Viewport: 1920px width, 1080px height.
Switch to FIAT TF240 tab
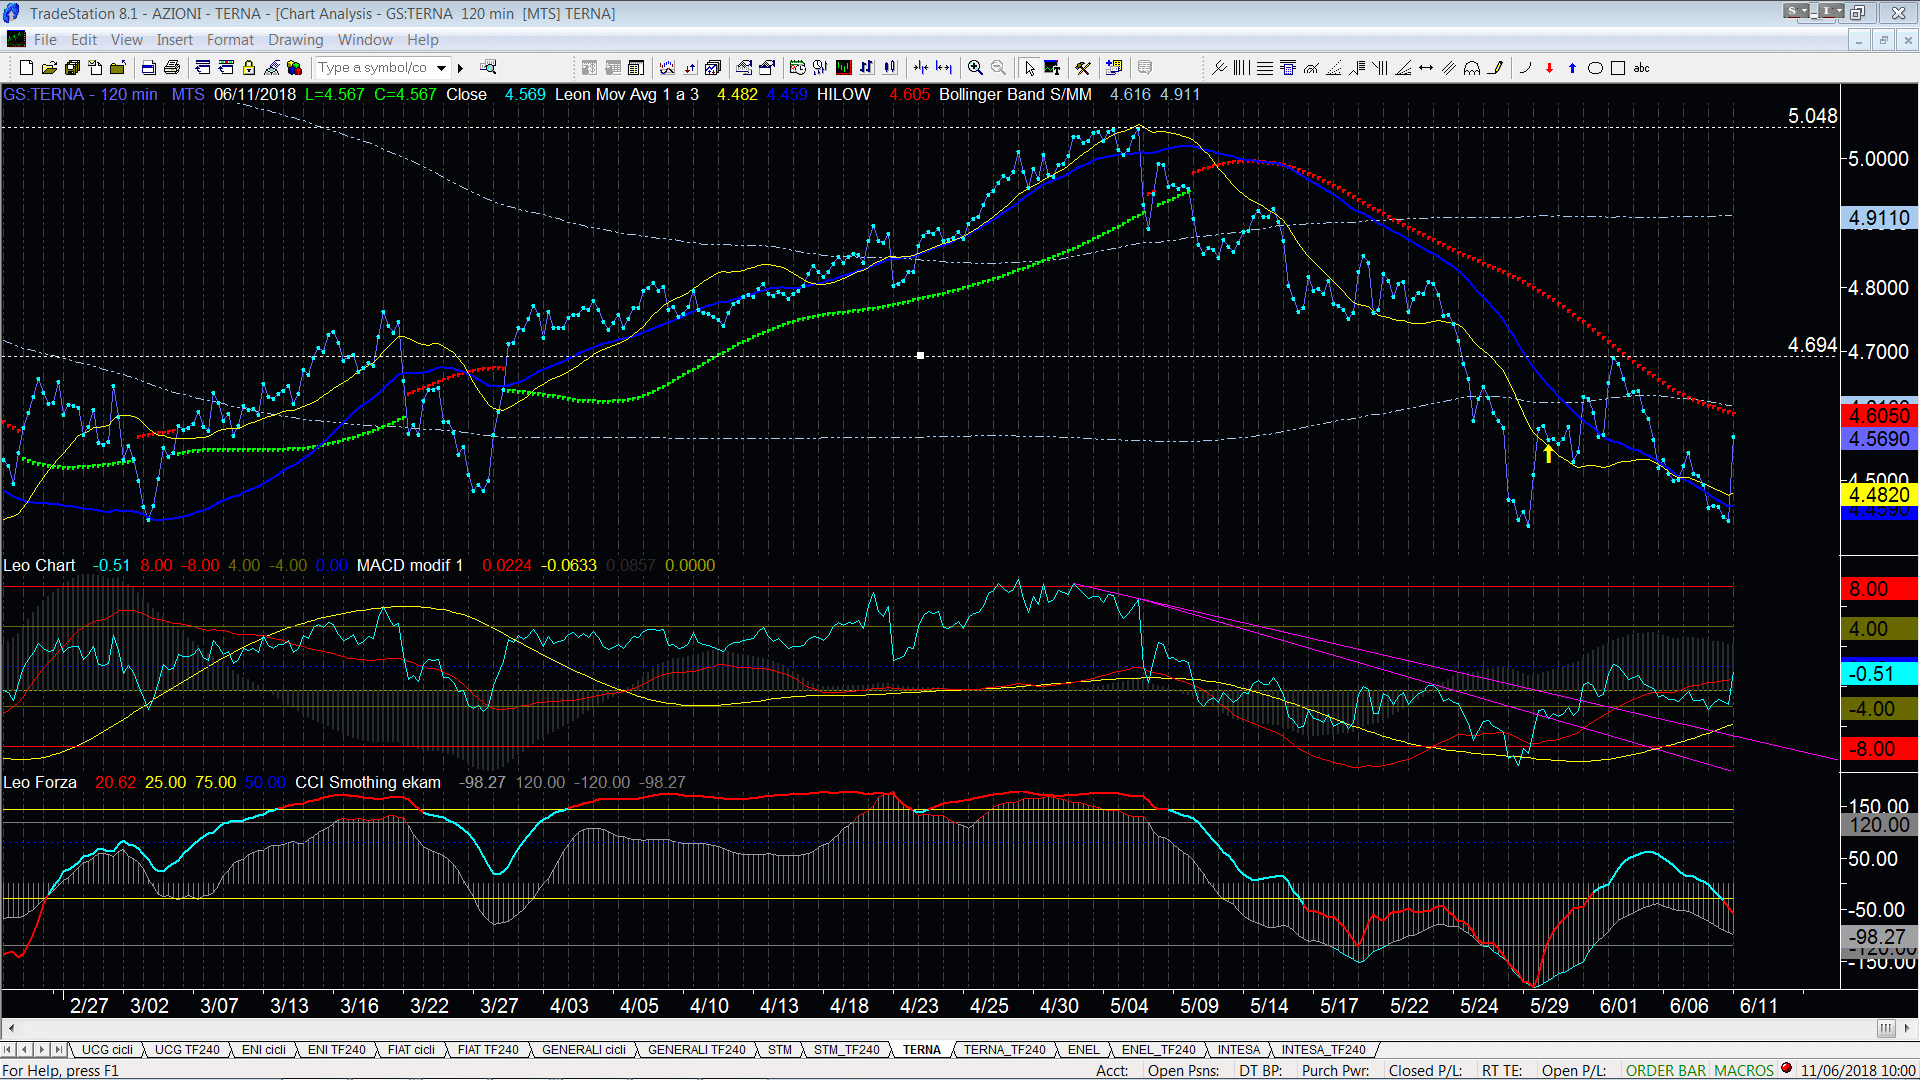(x=488, y=1050)
